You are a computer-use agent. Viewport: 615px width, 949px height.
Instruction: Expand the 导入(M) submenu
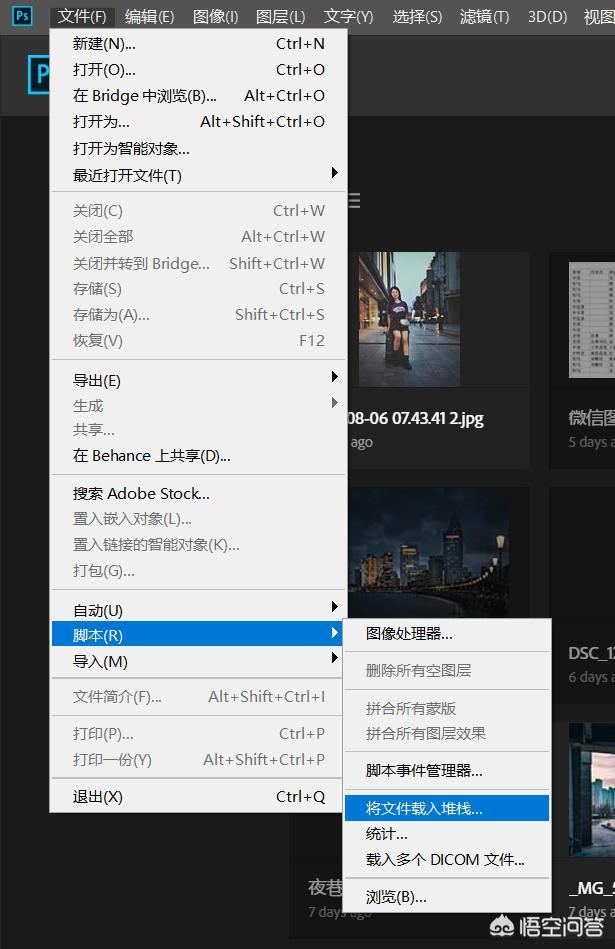tap(100, 662)
